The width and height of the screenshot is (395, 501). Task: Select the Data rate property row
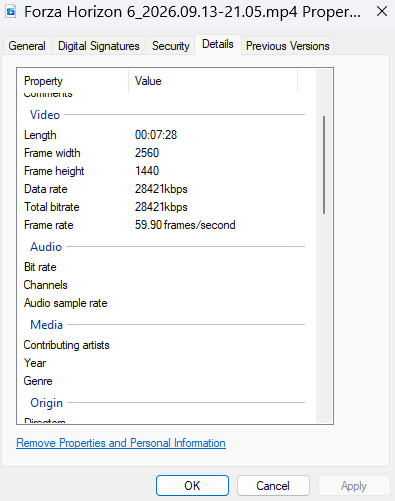tap(164, 189)
